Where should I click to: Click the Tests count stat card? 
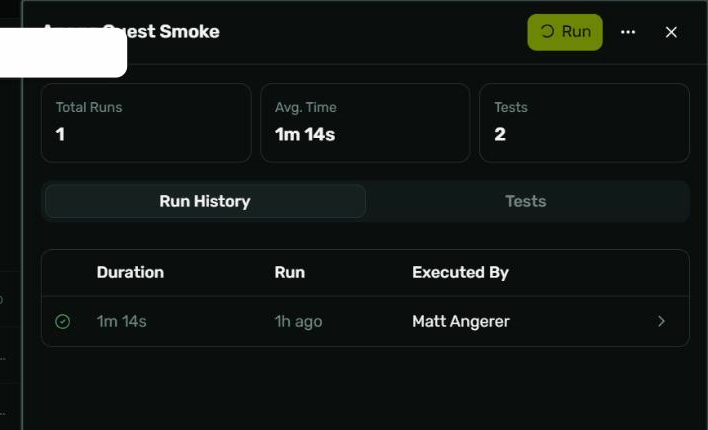(584, 123)
